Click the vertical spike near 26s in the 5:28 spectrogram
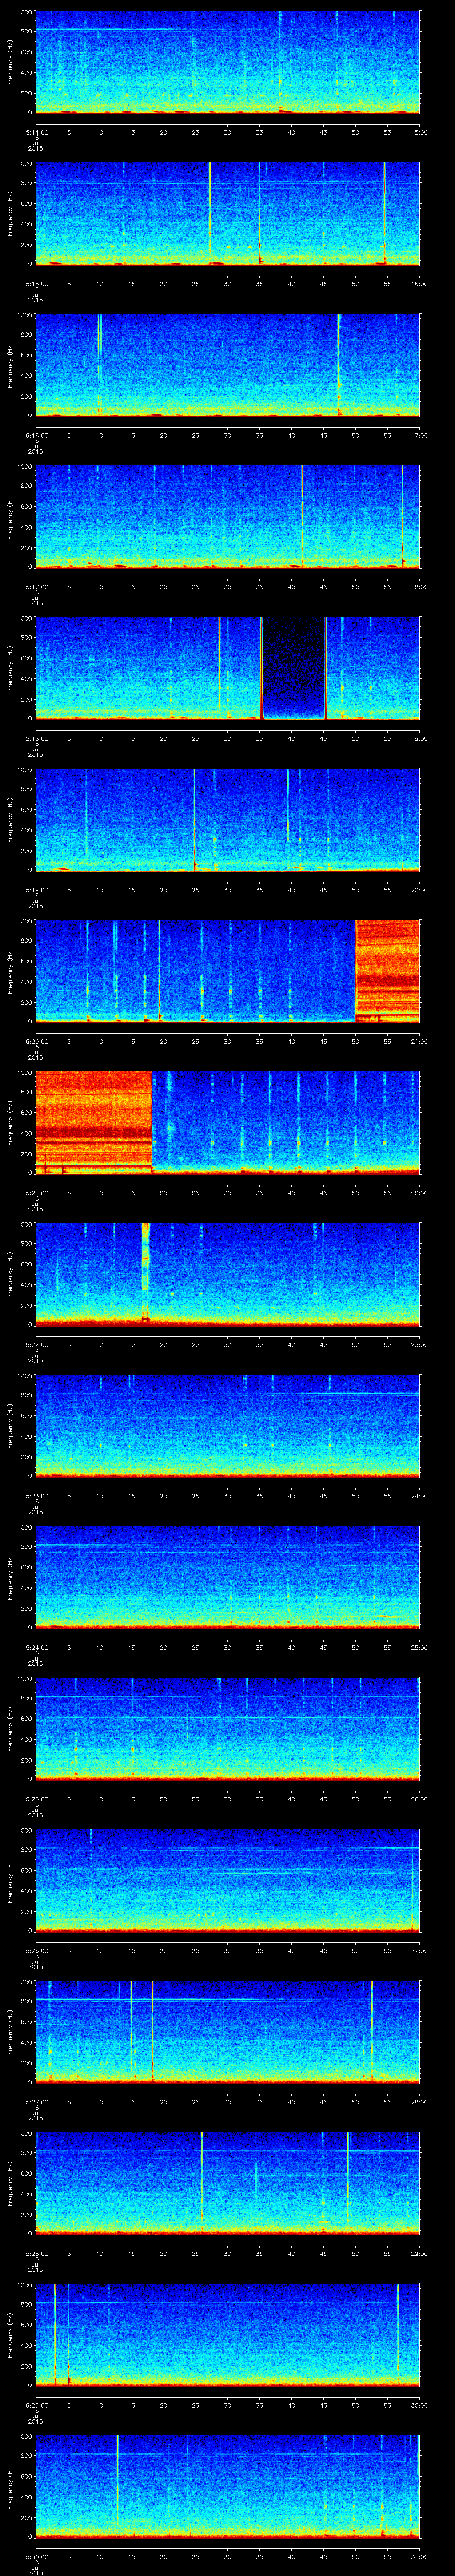The height and width of the screenshot is (2576, 455). tap(202, 2182)
